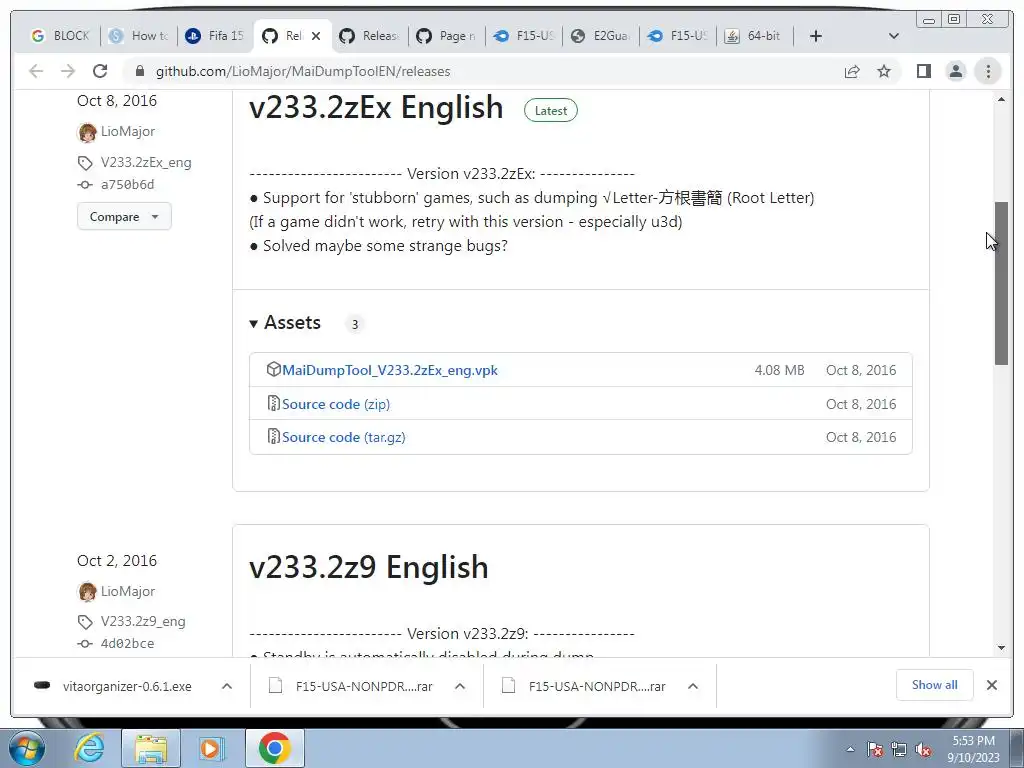
Task: Download MaiDumpTool_V233.2zEx_eng.vpk
Action: click(x=390, y=370)
